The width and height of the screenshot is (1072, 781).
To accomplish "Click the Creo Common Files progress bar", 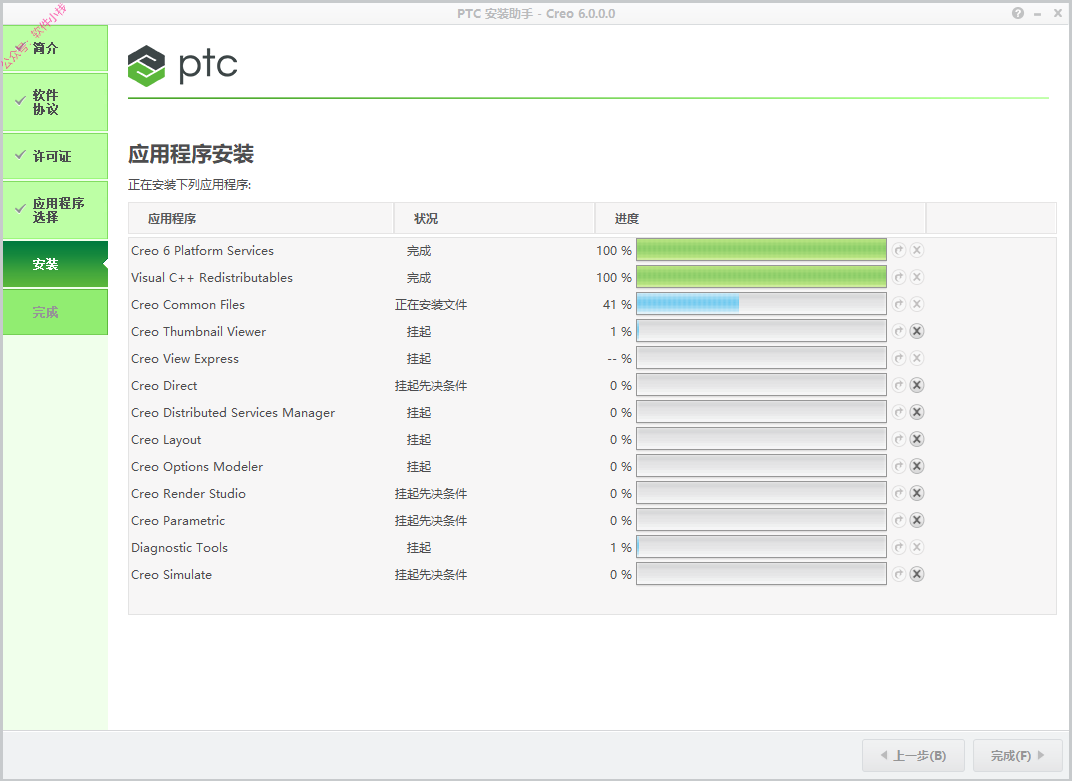I will click(x=761, y=304).
